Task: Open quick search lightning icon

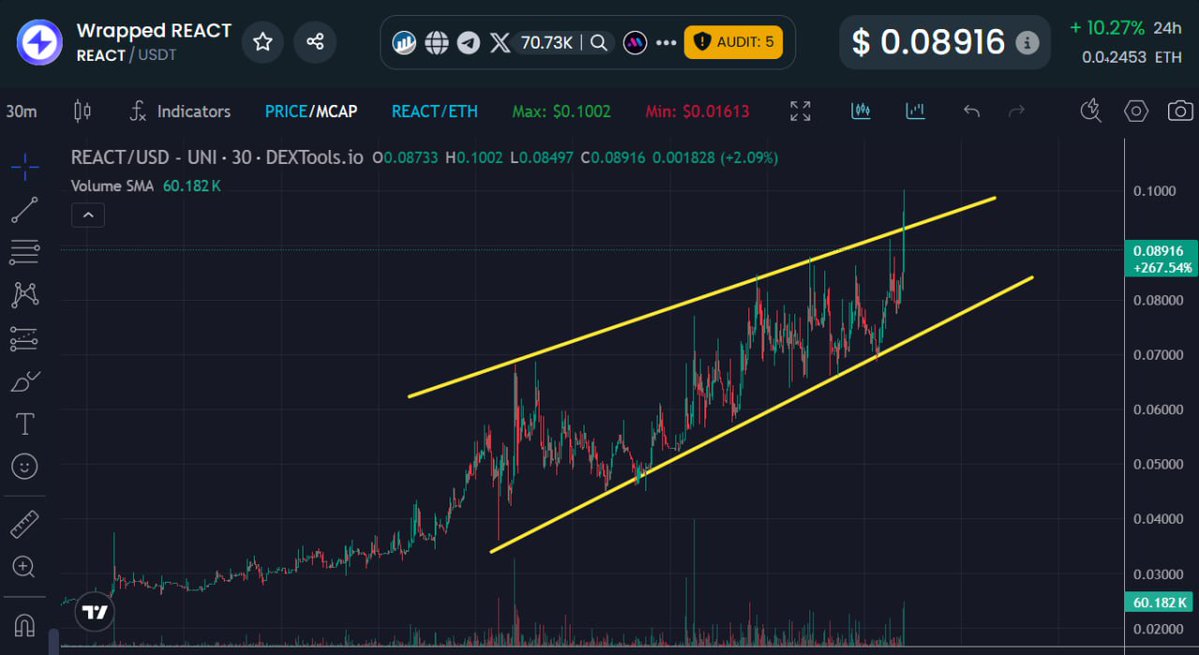Action: pyautogui.click(x=1091, y=112)
